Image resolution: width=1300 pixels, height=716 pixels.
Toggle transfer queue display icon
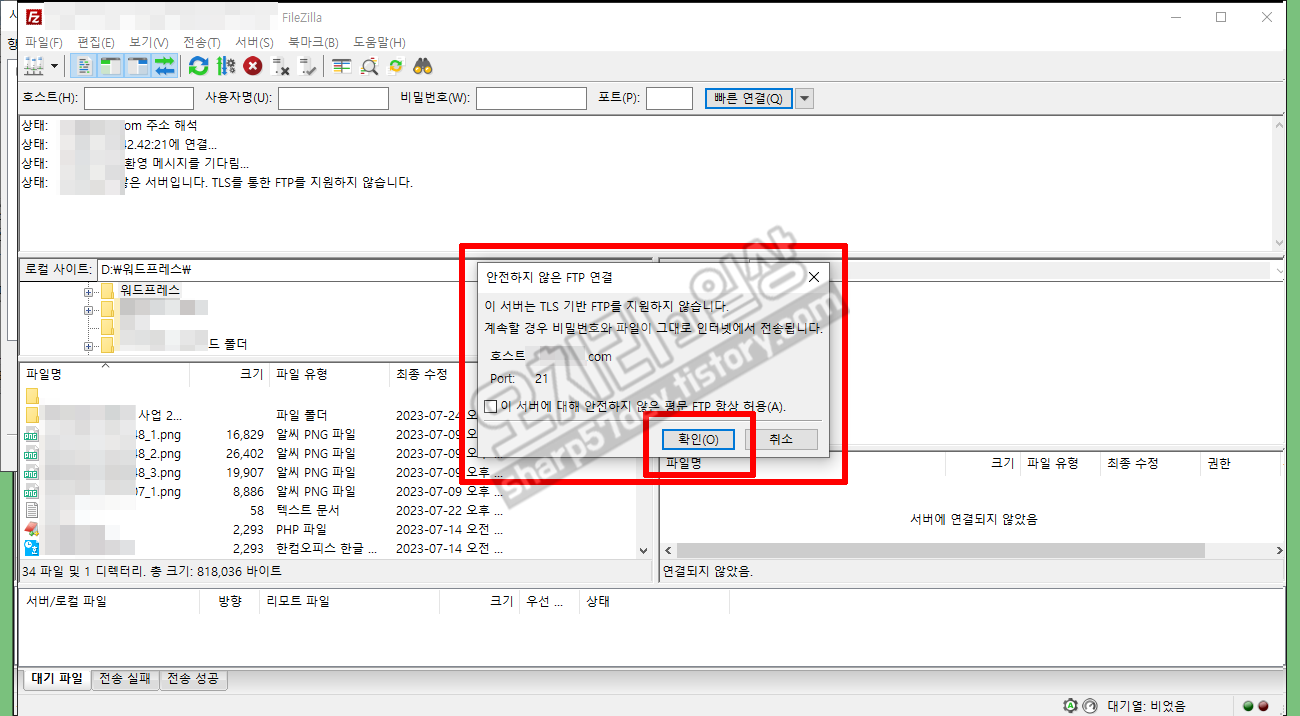click(x=164, y=66)
